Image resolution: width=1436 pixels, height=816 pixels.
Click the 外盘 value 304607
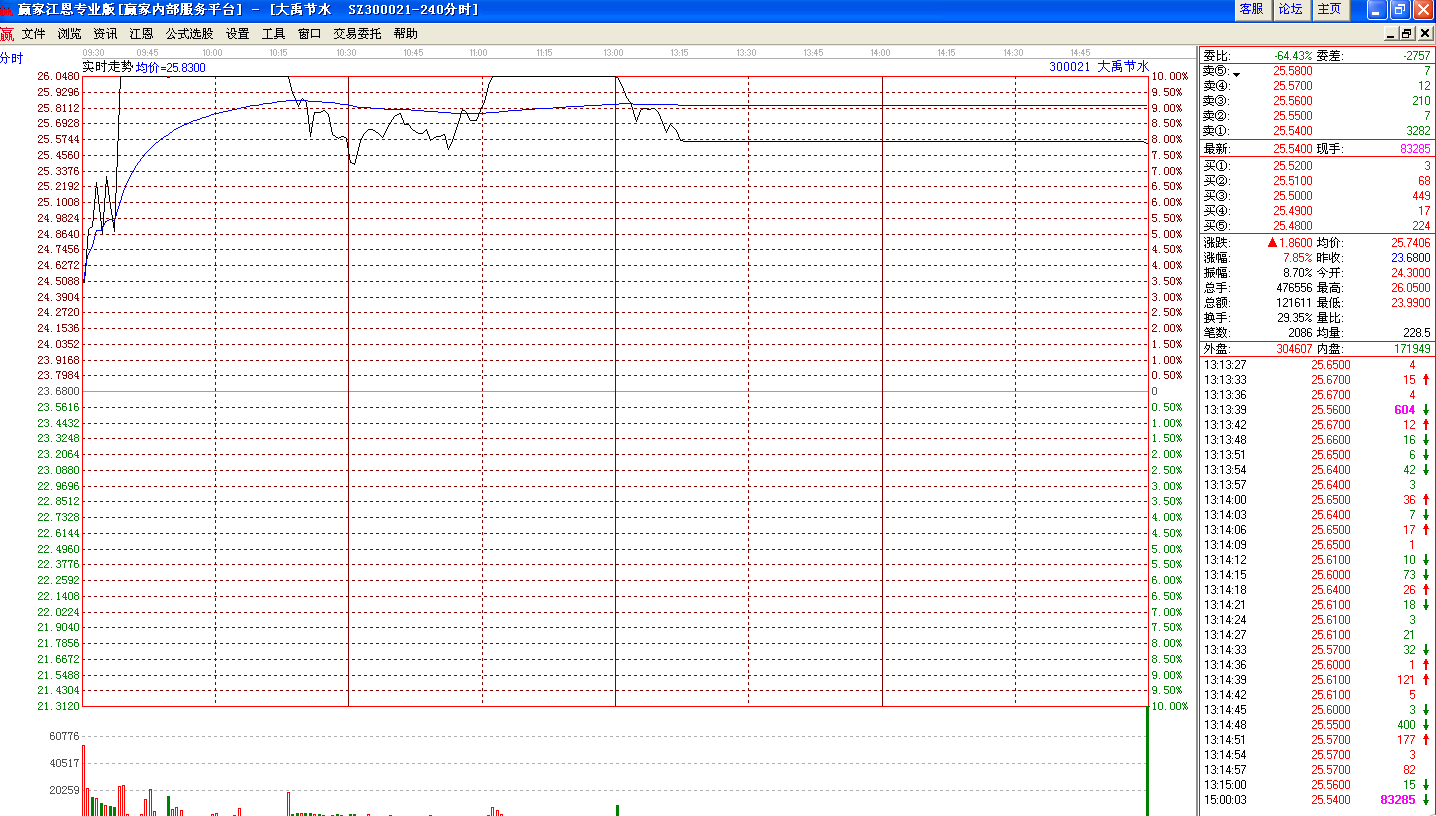coord(1294,349)
